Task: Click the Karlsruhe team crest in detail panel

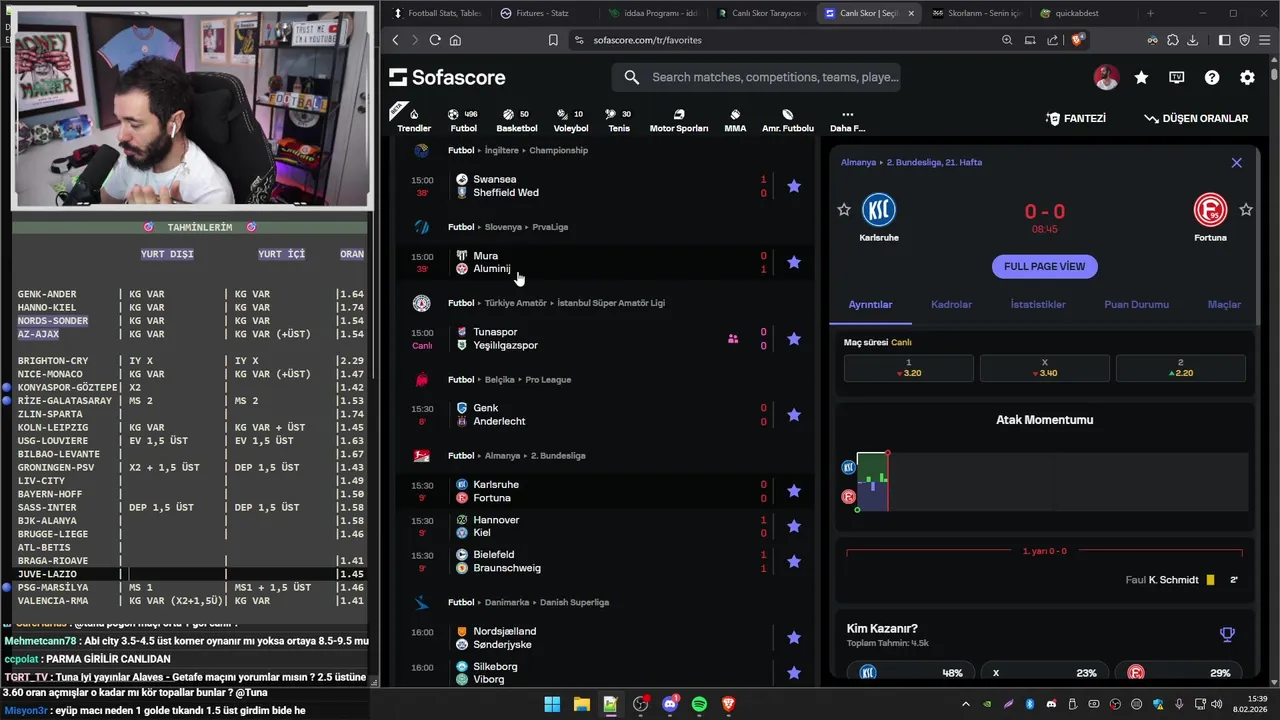Action: tap(878, 210)
